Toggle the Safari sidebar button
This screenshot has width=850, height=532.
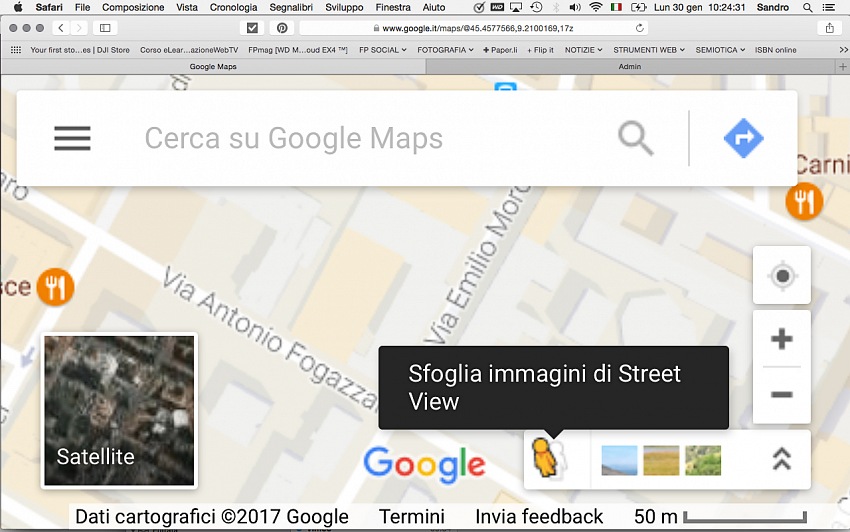click(105, 28)
